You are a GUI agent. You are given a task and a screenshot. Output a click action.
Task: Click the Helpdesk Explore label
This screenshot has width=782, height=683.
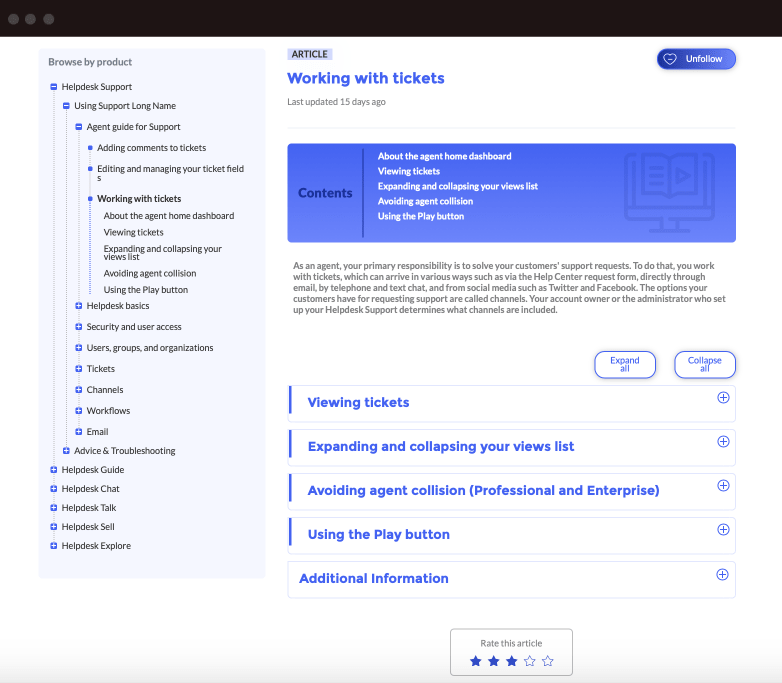click(x=96, y=546)
